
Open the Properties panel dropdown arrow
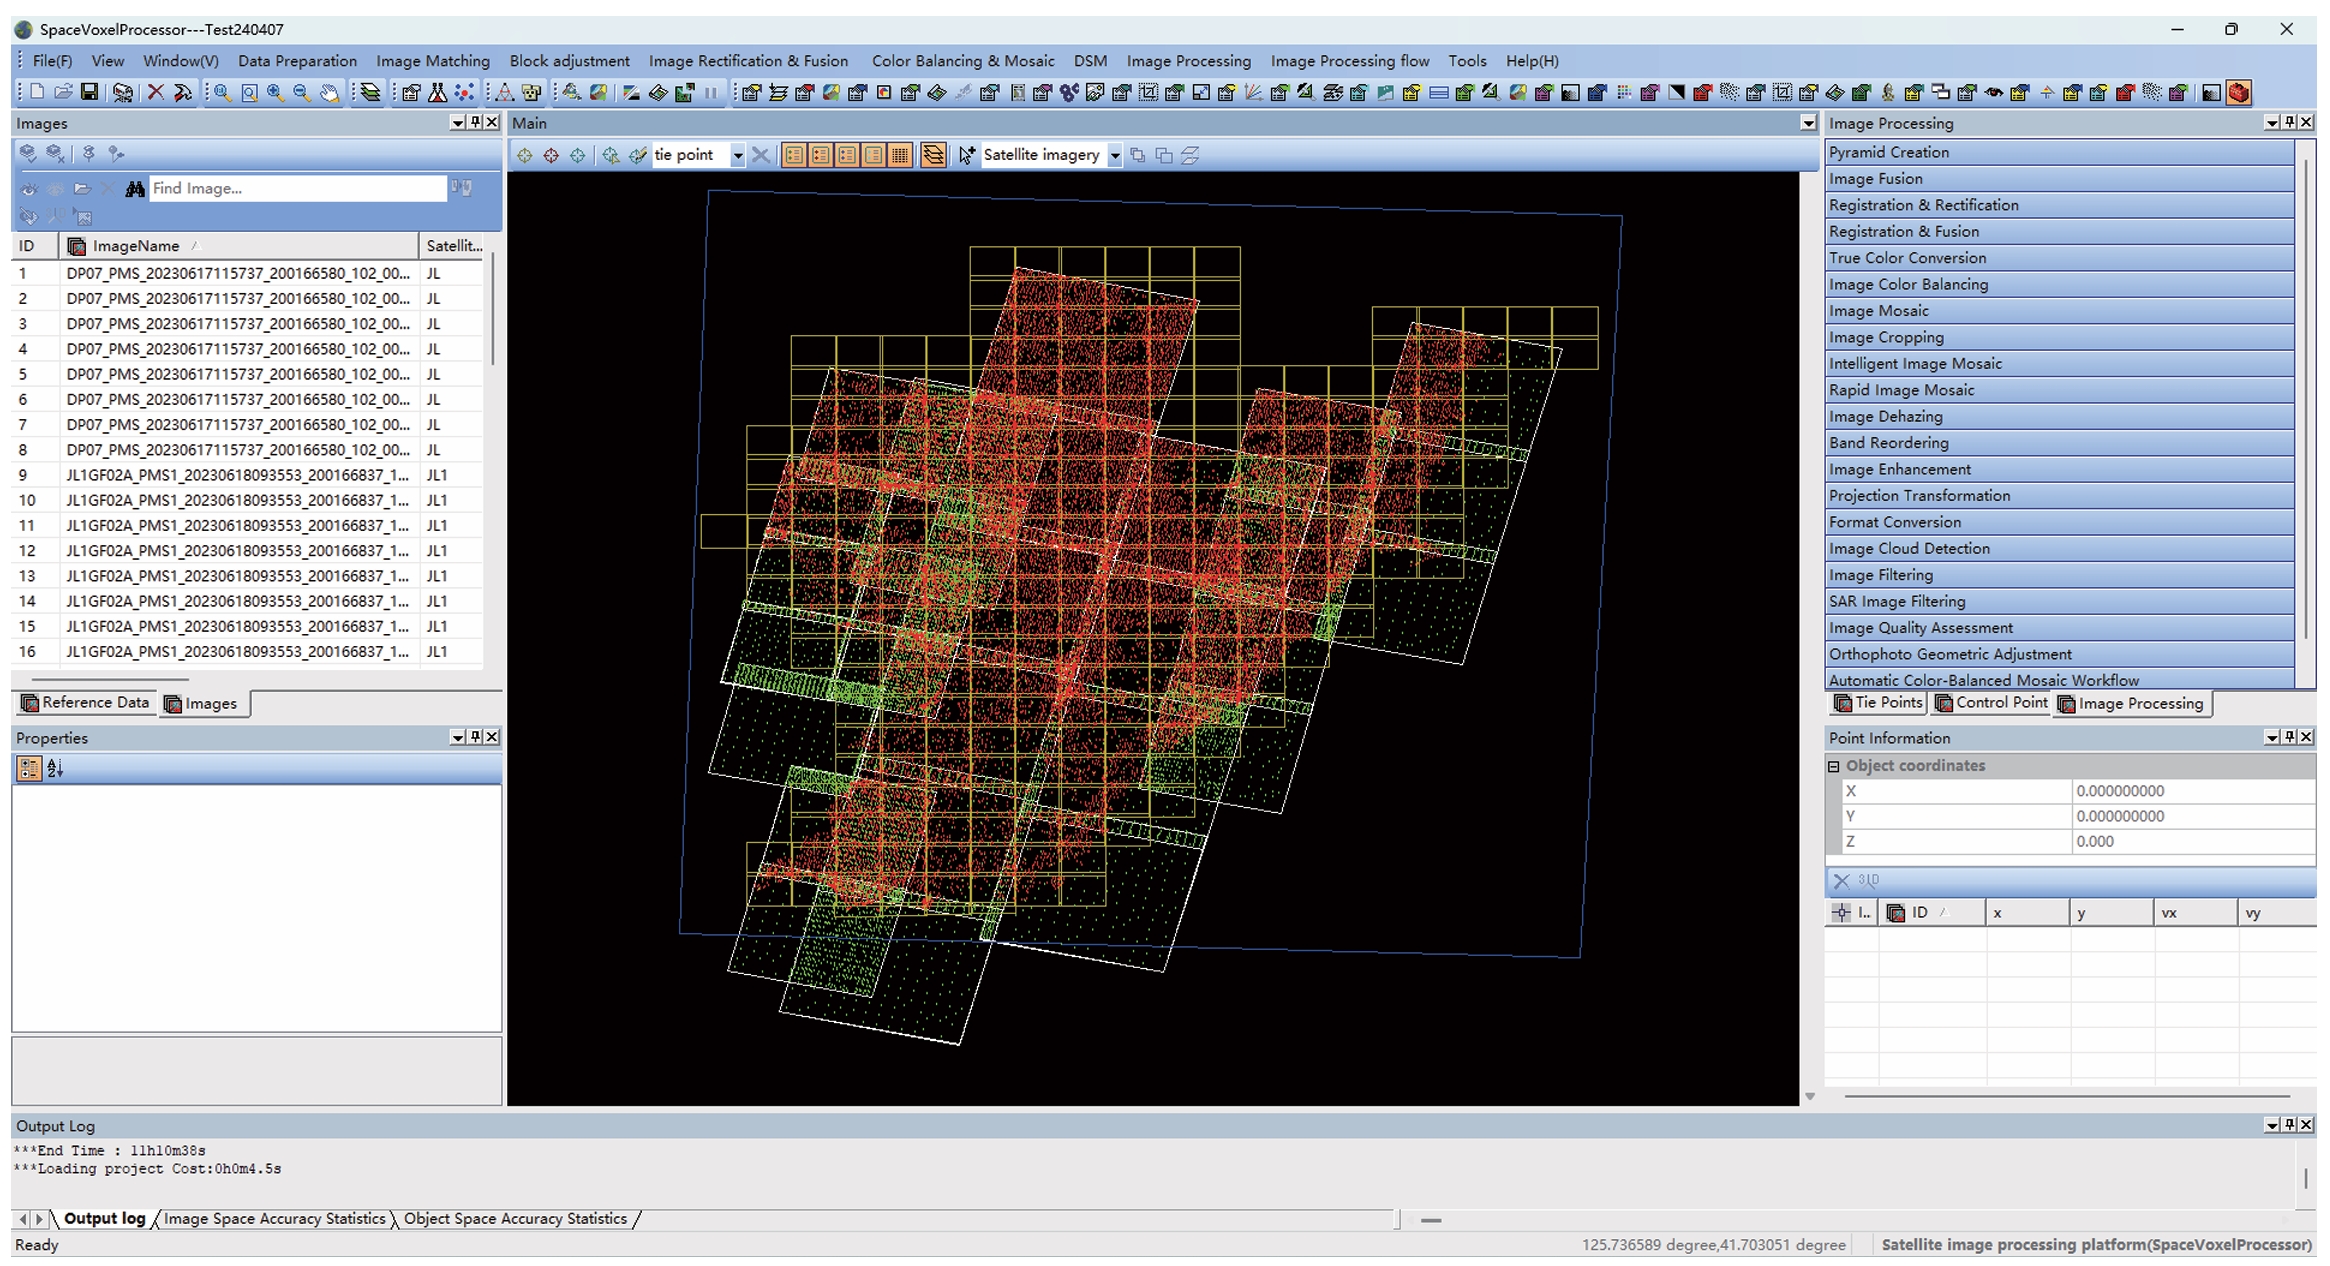[x=458, y=737]
